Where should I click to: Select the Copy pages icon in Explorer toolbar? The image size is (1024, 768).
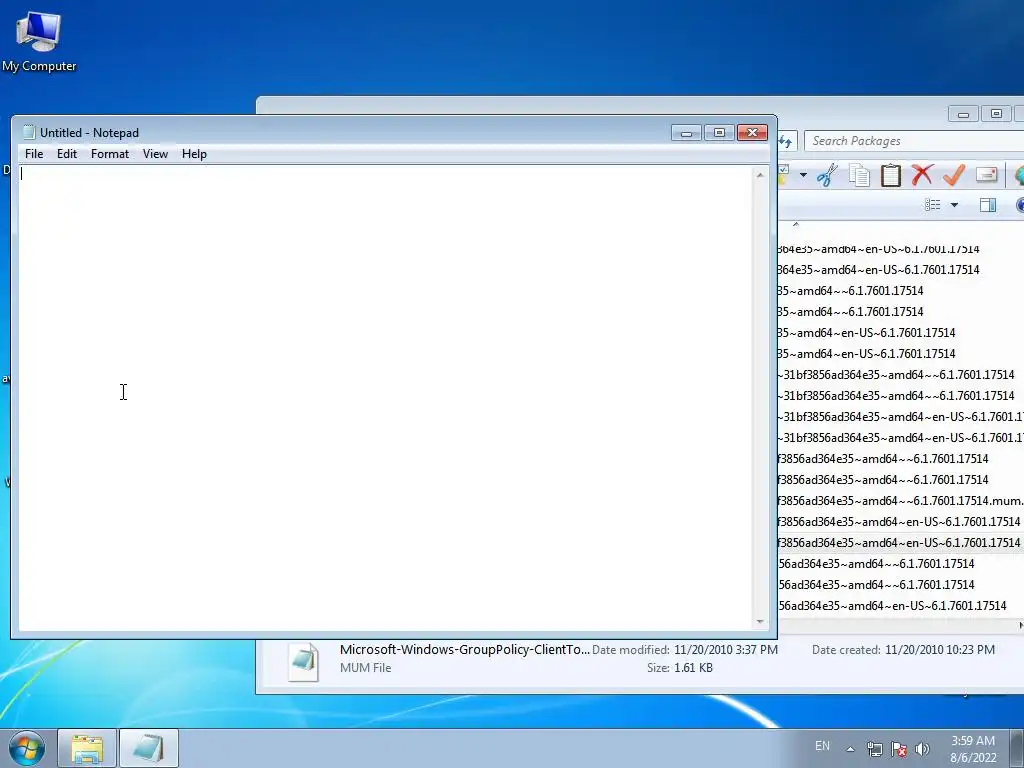(x=859, y=176)
